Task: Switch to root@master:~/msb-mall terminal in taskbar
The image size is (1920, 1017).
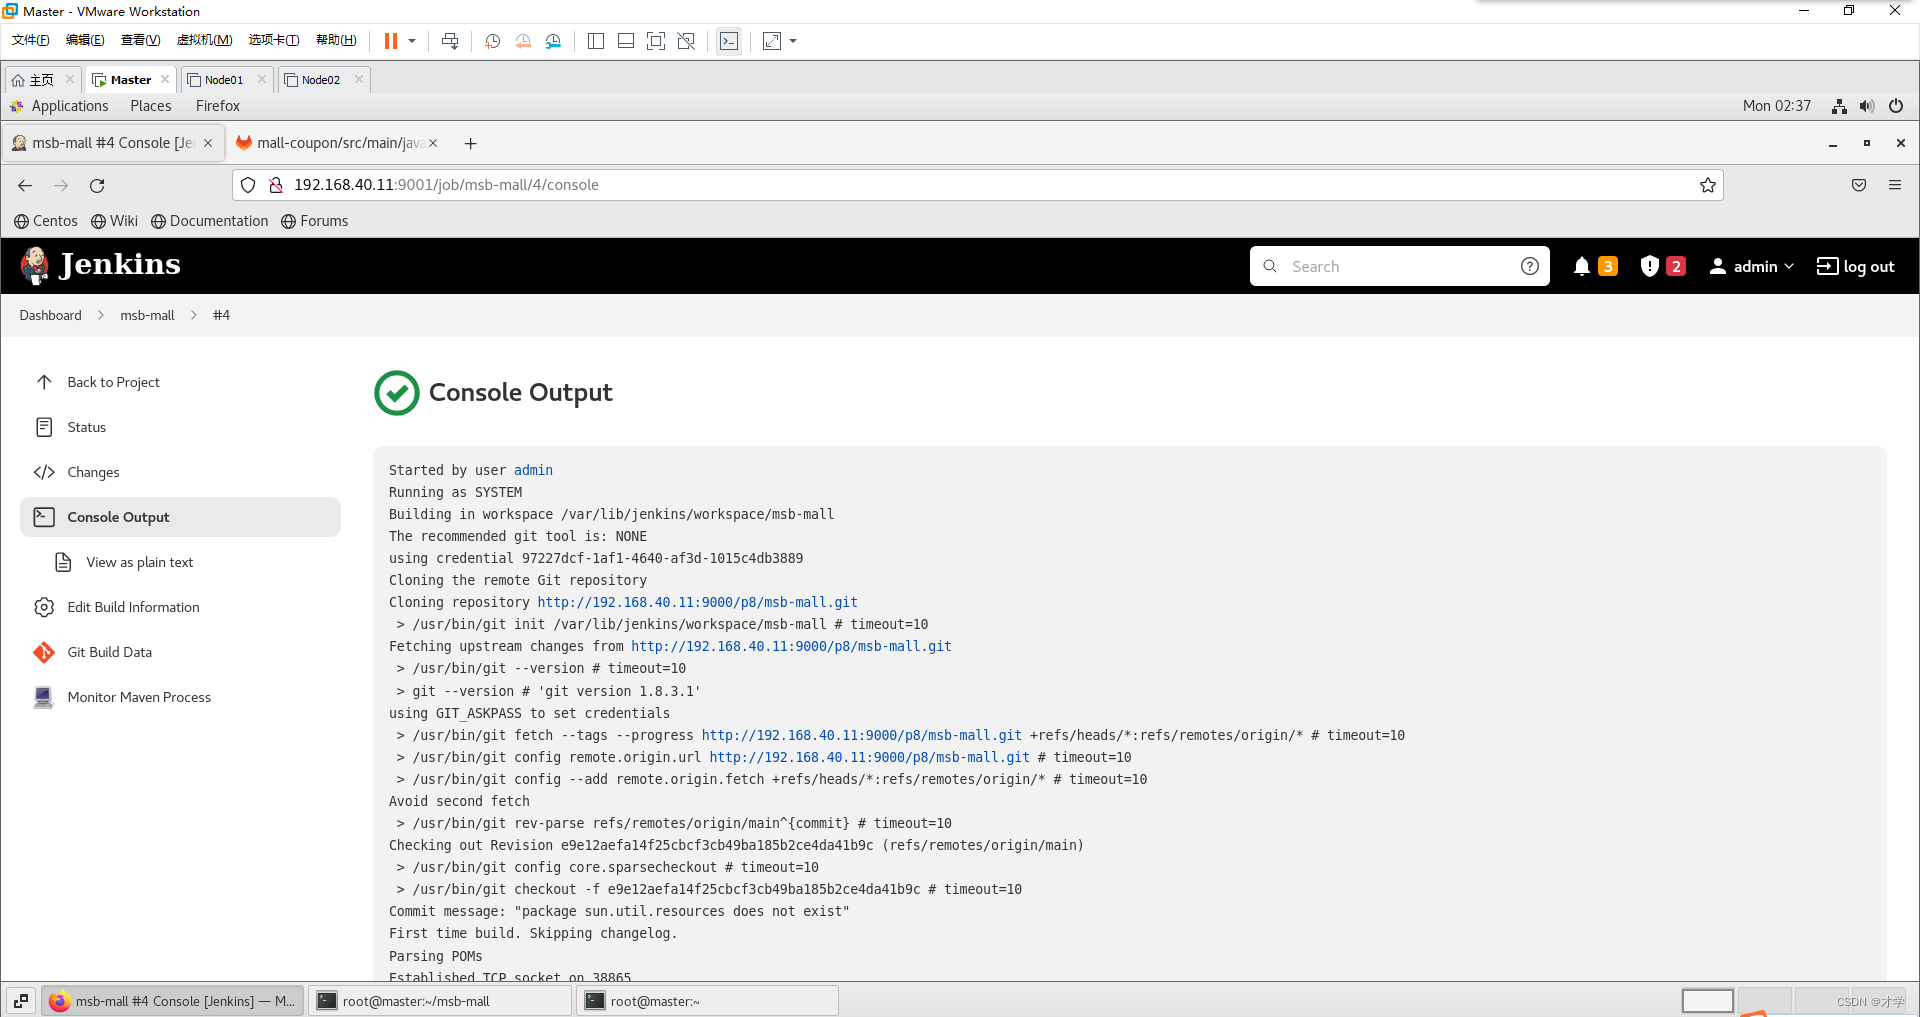Action: tap(440, 1001)
